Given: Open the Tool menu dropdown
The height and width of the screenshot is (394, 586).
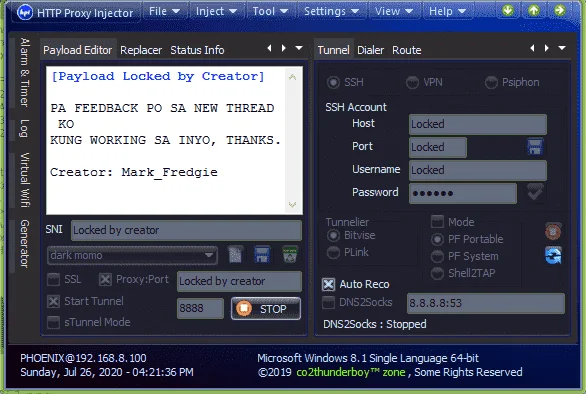Looking at the screenshot, I should pos(270,11).
